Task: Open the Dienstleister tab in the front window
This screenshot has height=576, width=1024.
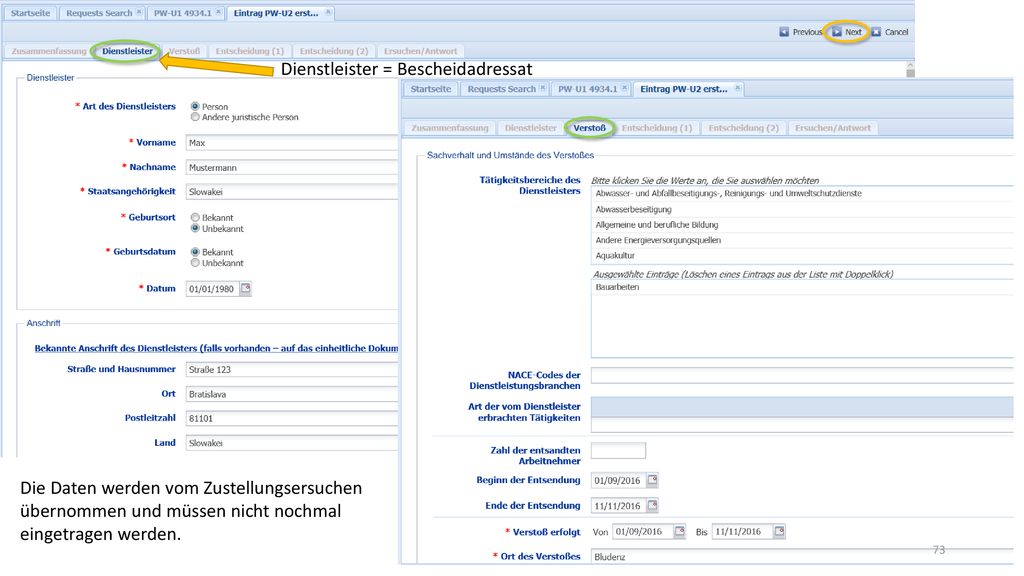Action: tap(530, 128)
